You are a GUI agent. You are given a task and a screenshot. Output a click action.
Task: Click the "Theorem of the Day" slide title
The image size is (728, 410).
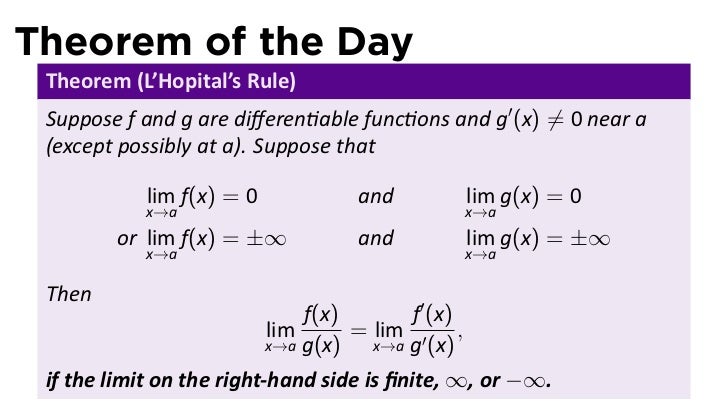pos(214,43)
